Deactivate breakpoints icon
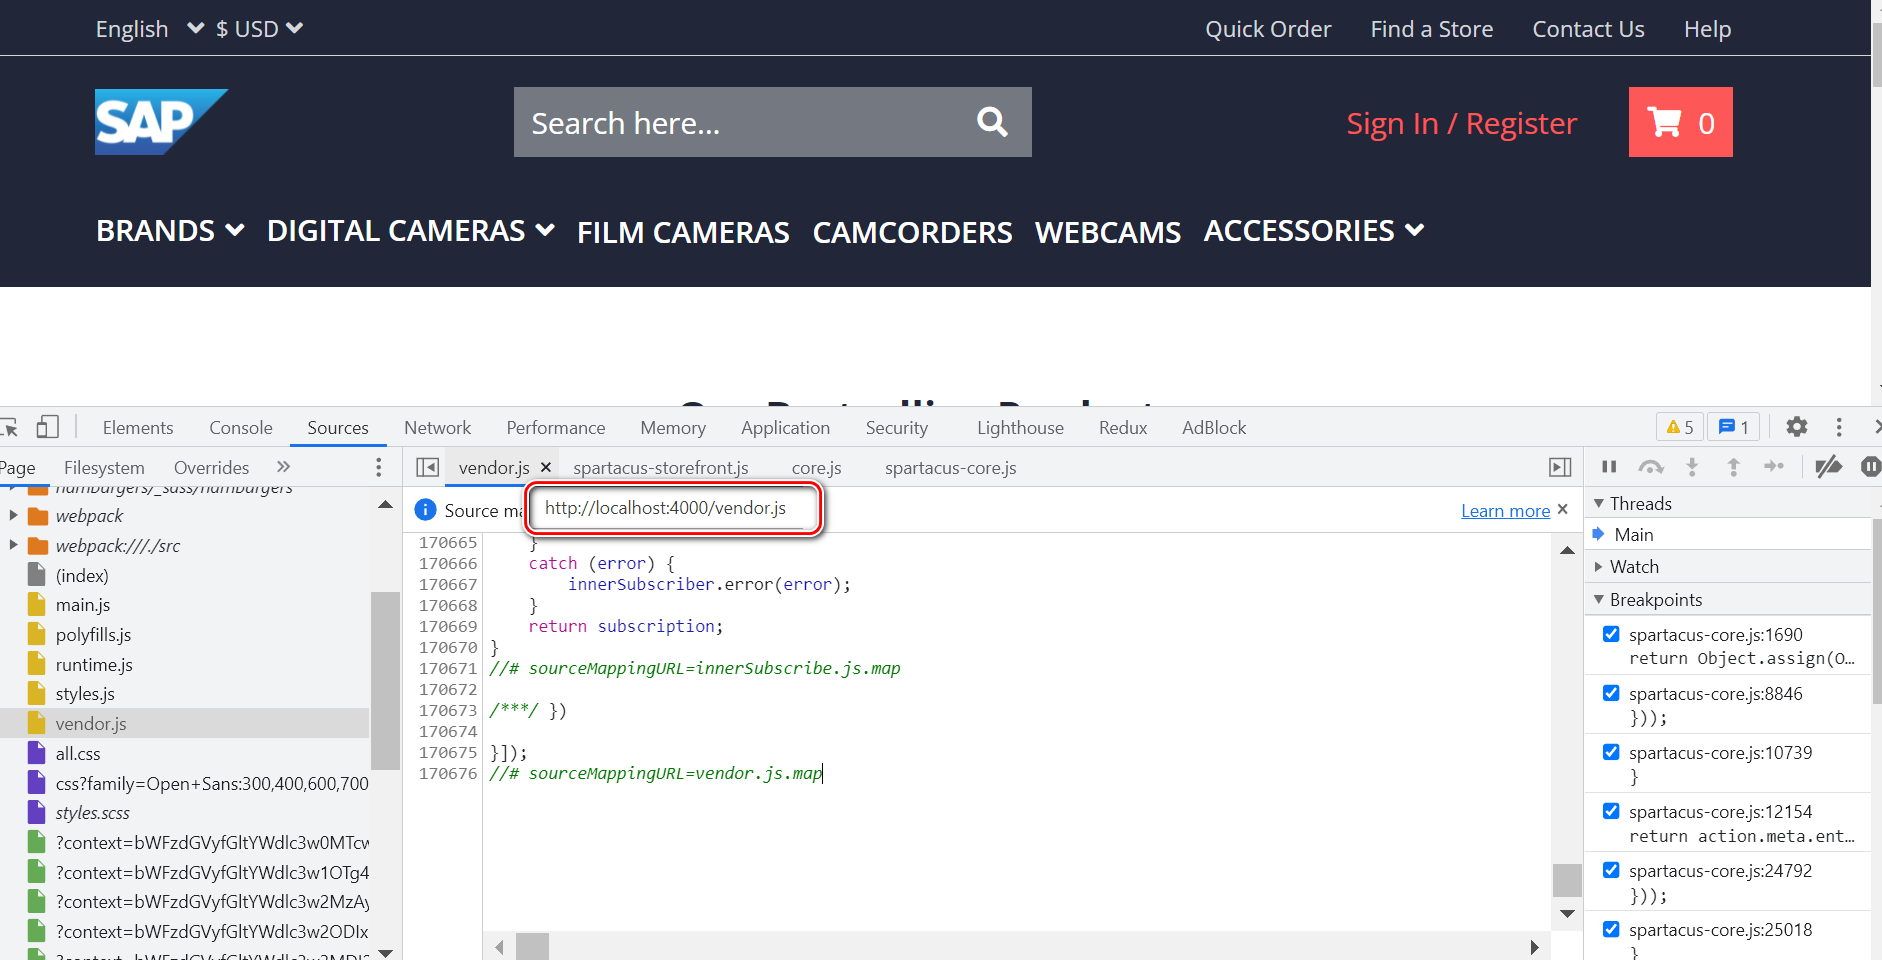The height and width of the screenshot is (960, 1882). pos(1828,467)
